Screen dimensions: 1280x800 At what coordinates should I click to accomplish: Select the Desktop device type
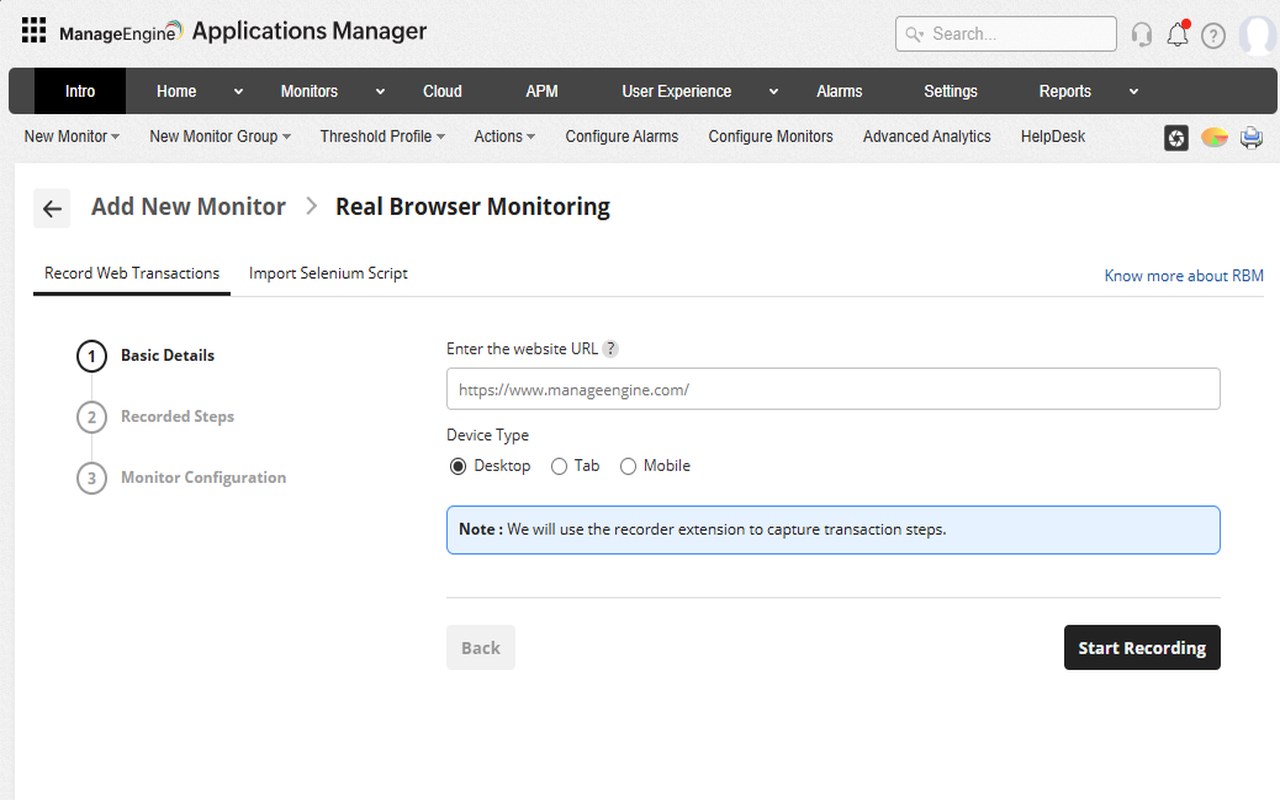click(458, 466)
